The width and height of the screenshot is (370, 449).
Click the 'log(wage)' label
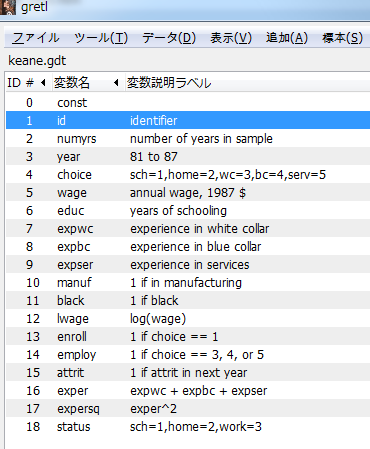158,319
